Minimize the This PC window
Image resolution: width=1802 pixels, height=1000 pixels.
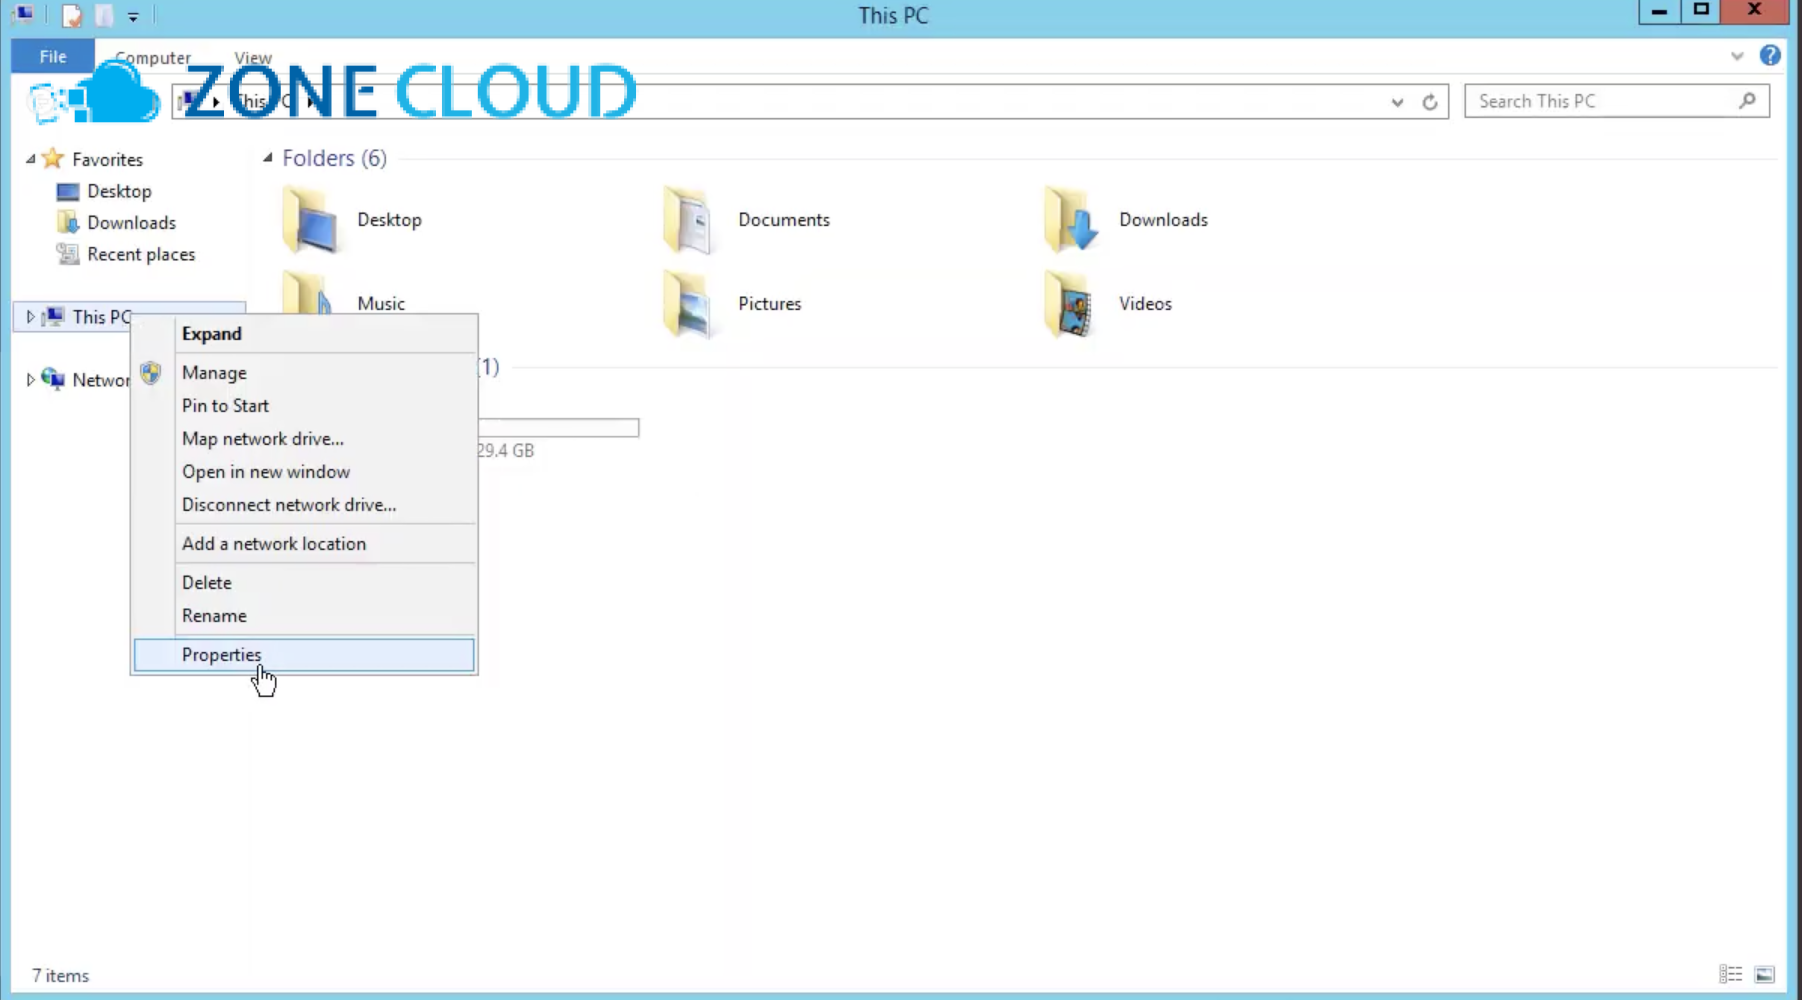1659,11
